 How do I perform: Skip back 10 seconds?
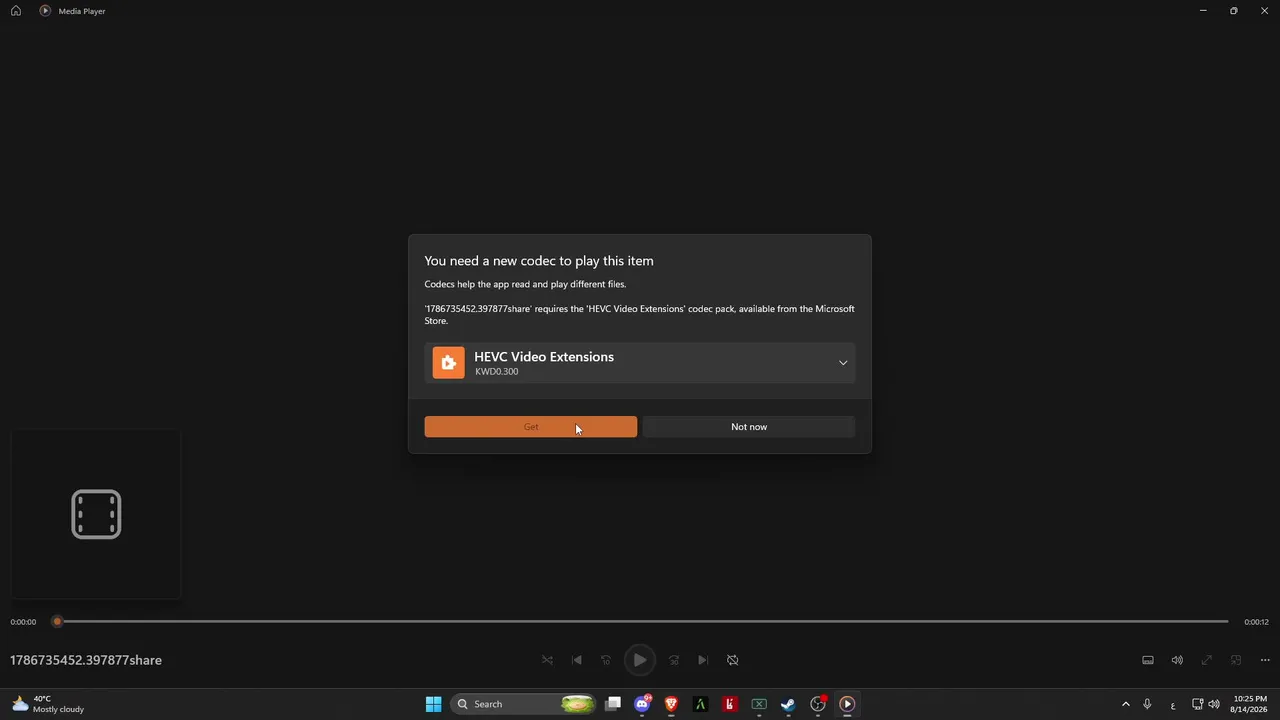pyautogui.click(x=606, y=660)
